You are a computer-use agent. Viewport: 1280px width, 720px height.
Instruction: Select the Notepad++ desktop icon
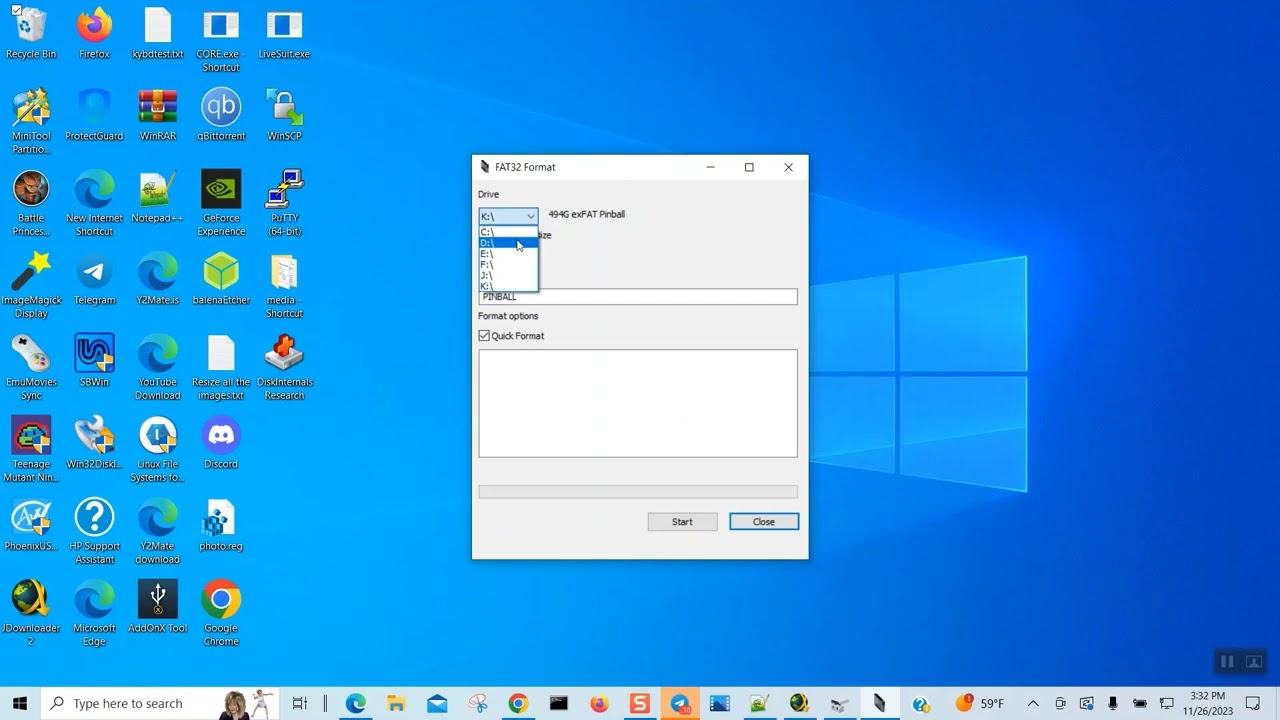click(158, 197)
